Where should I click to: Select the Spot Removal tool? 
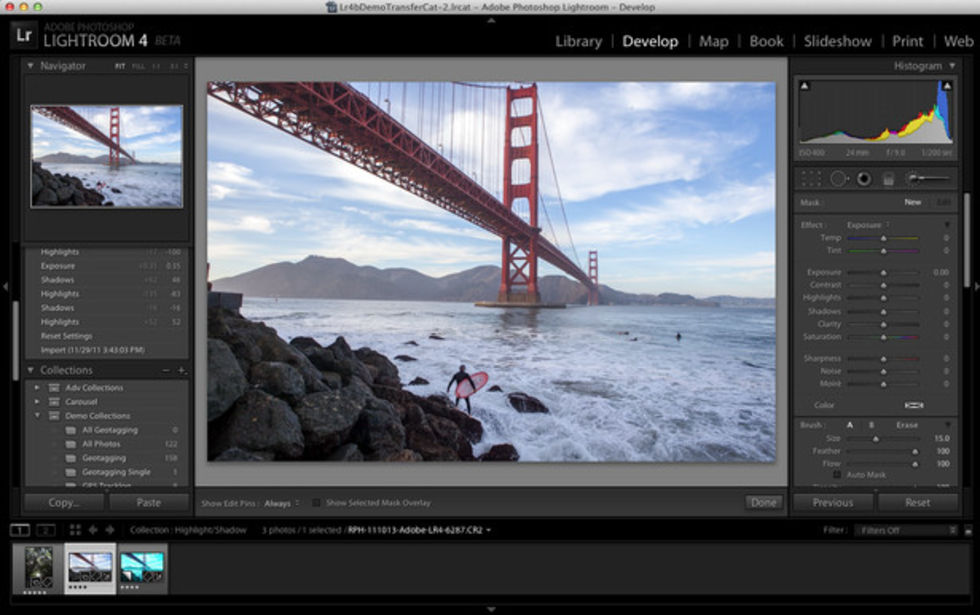coord(838,179)
